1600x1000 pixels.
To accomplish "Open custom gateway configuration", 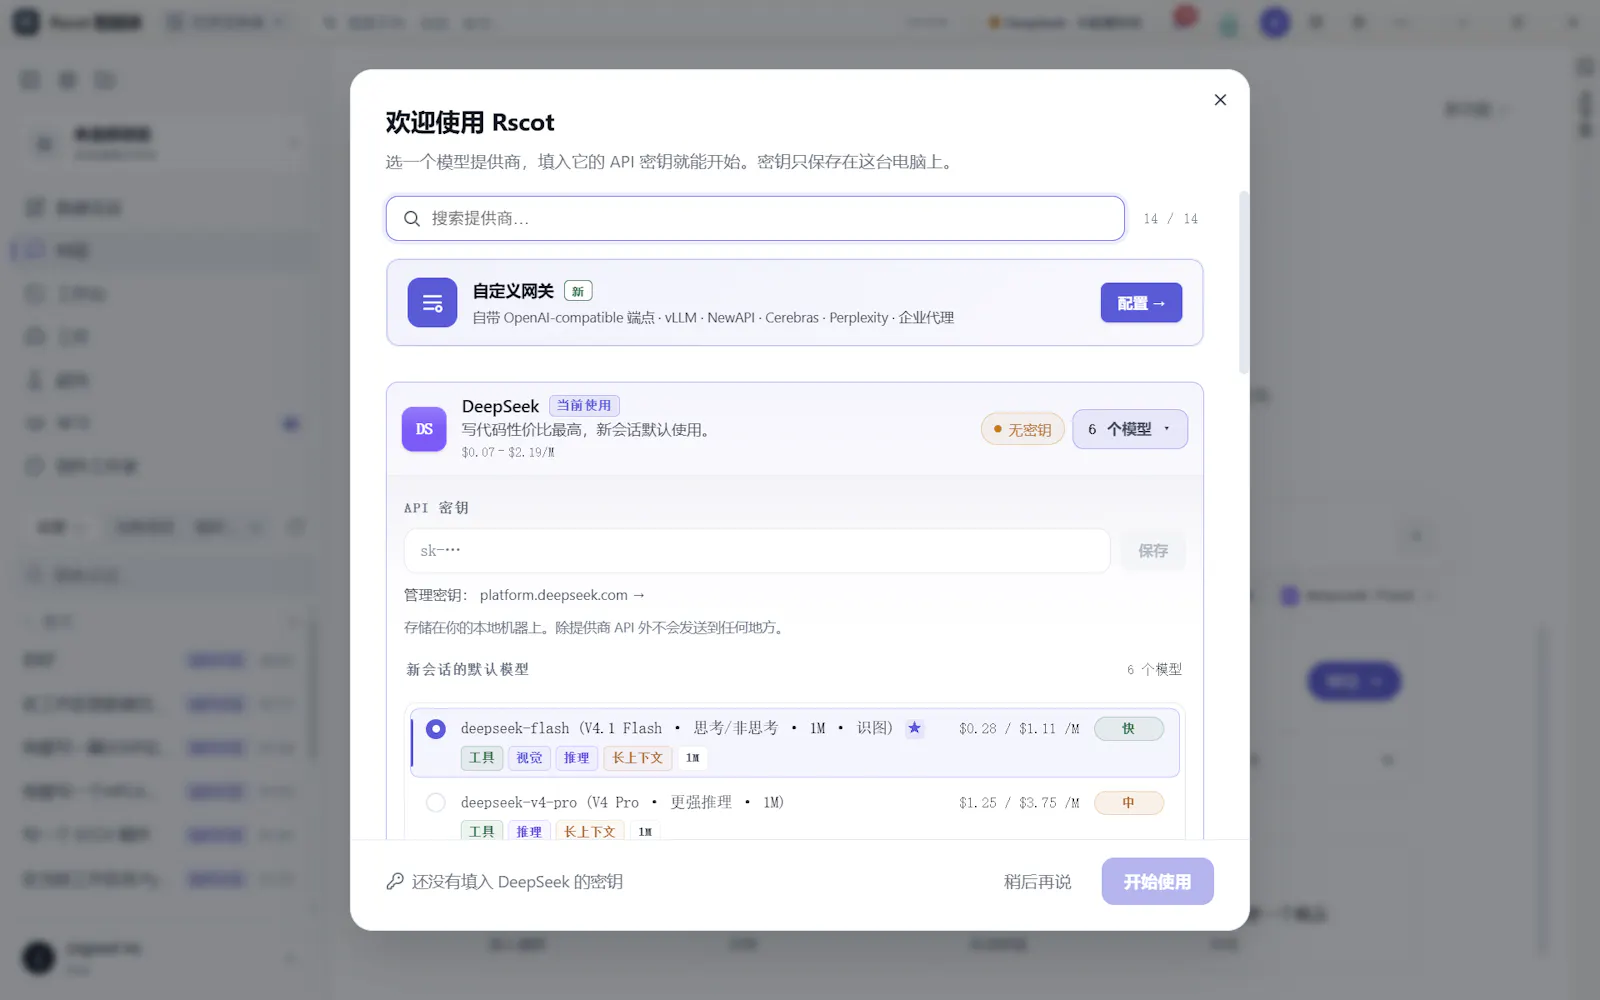I will [1141, 303].
